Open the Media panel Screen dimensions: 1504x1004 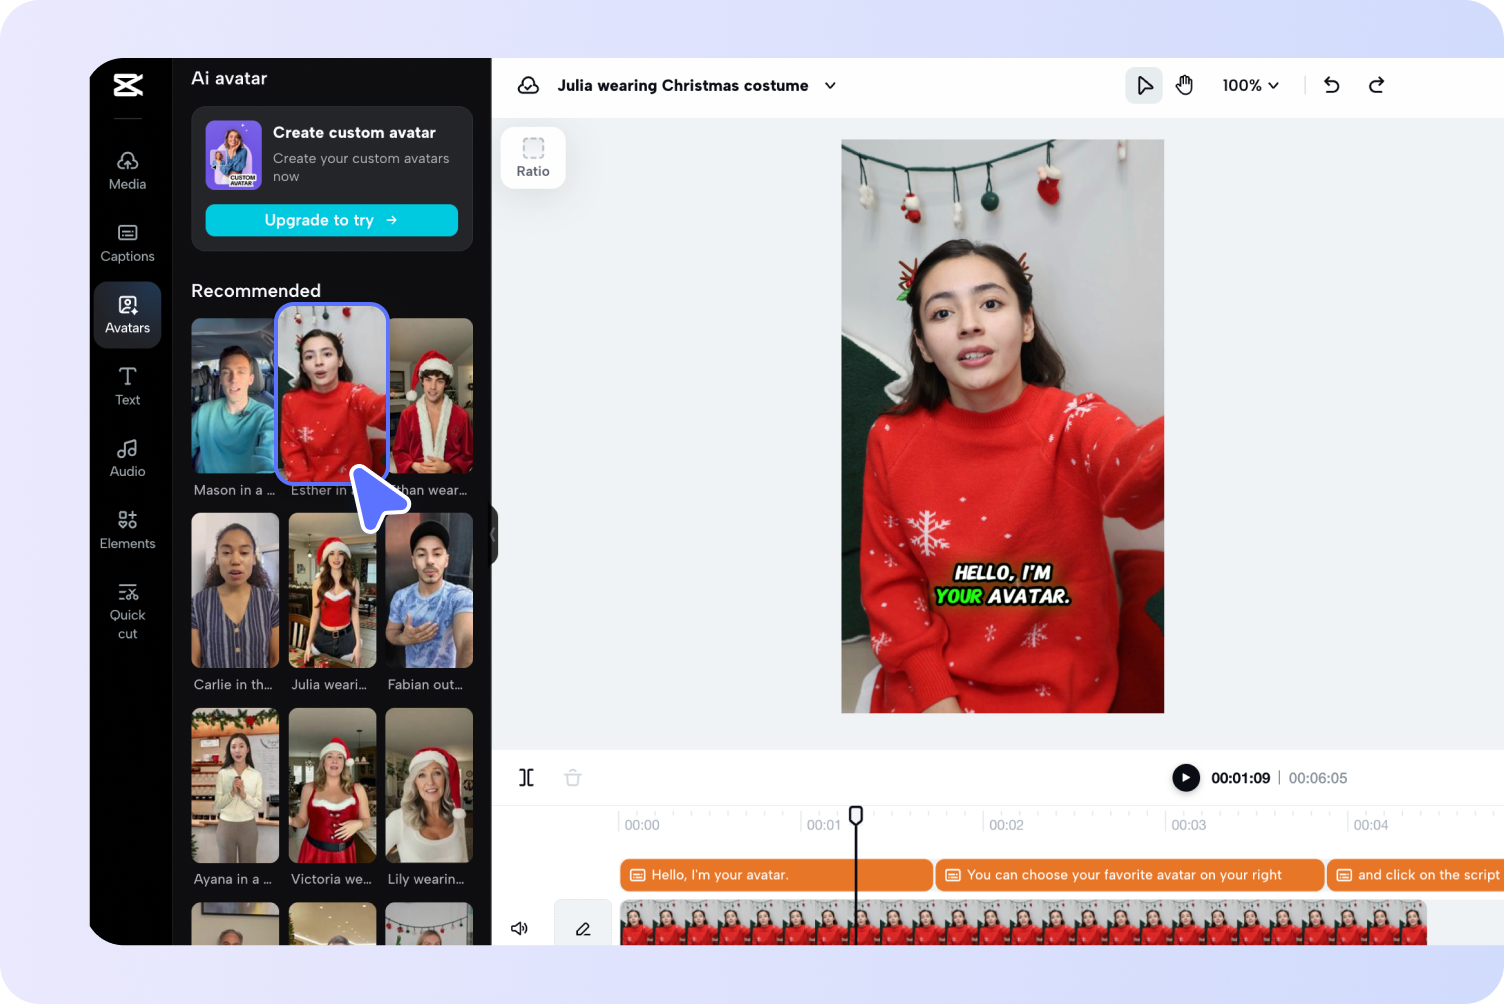[127, 170]
